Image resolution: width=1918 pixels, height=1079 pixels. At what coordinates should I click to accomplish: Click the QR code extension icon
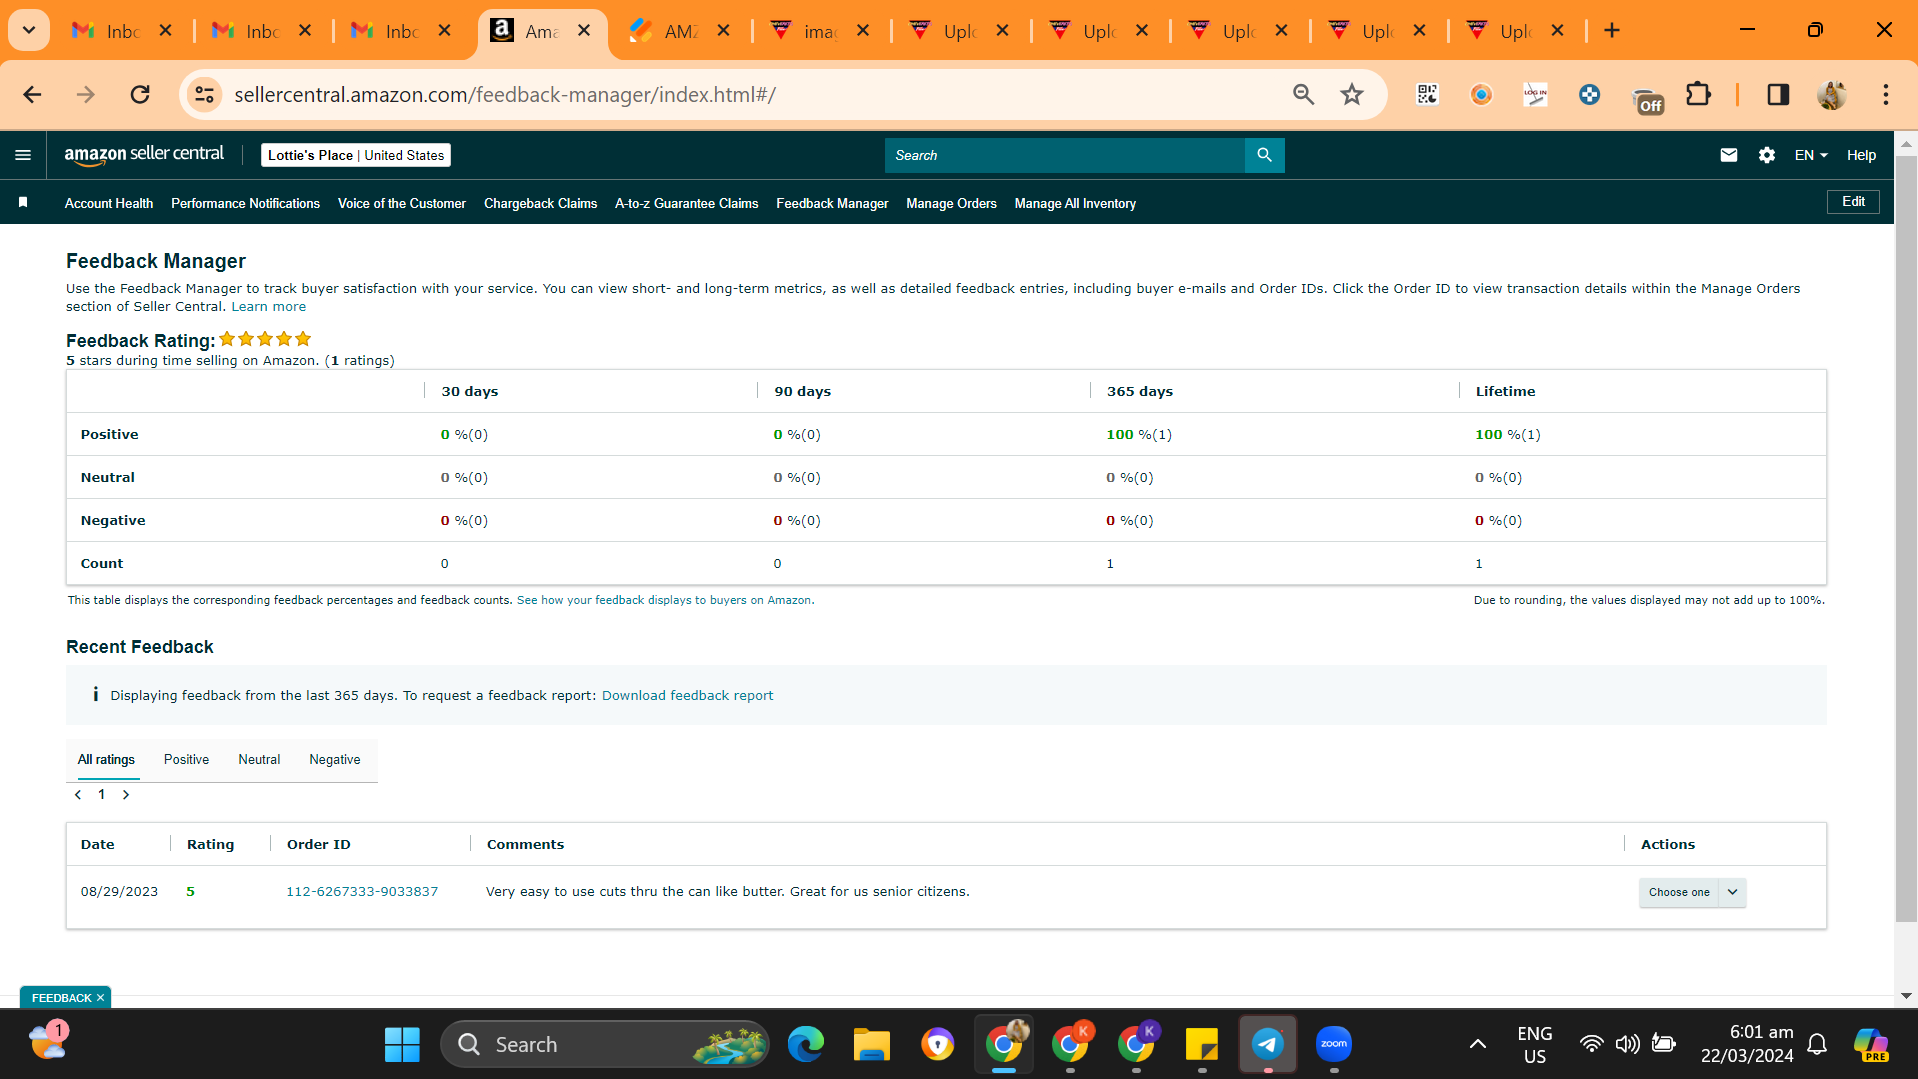(1427, 94)
